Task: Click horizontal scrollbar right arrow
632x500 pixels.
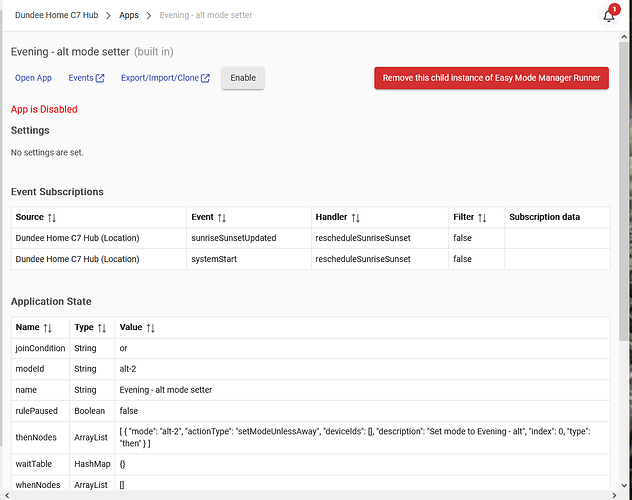Action: [x=614, y=495]
